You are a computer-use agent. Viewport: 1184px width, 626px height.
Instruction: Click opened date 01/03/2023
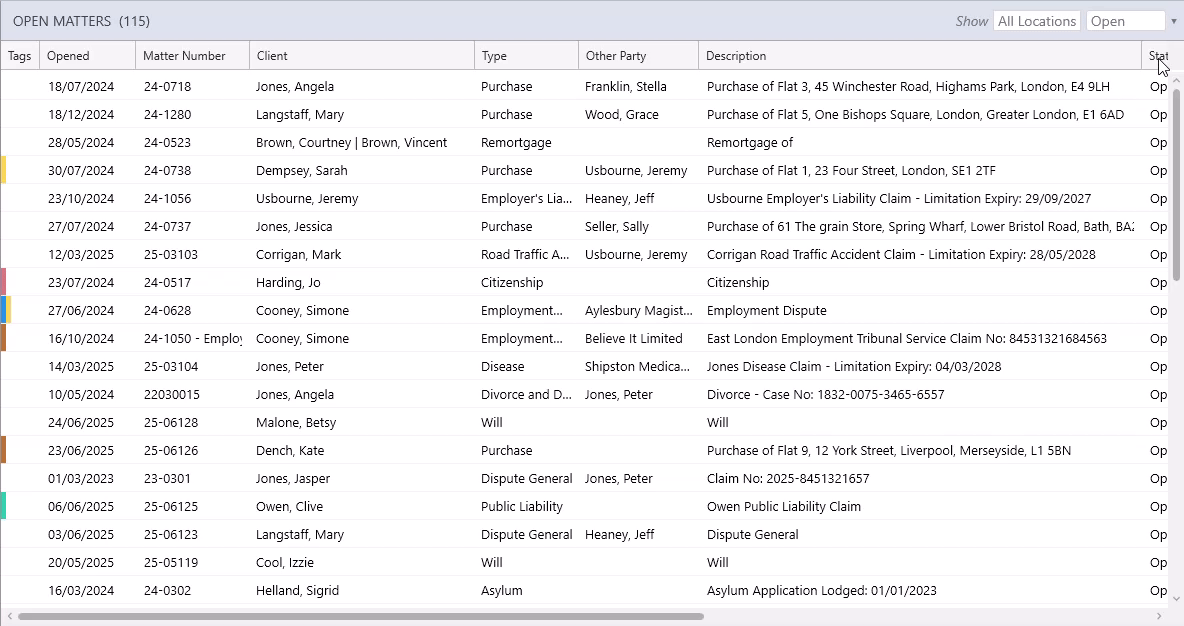point(82,478)
